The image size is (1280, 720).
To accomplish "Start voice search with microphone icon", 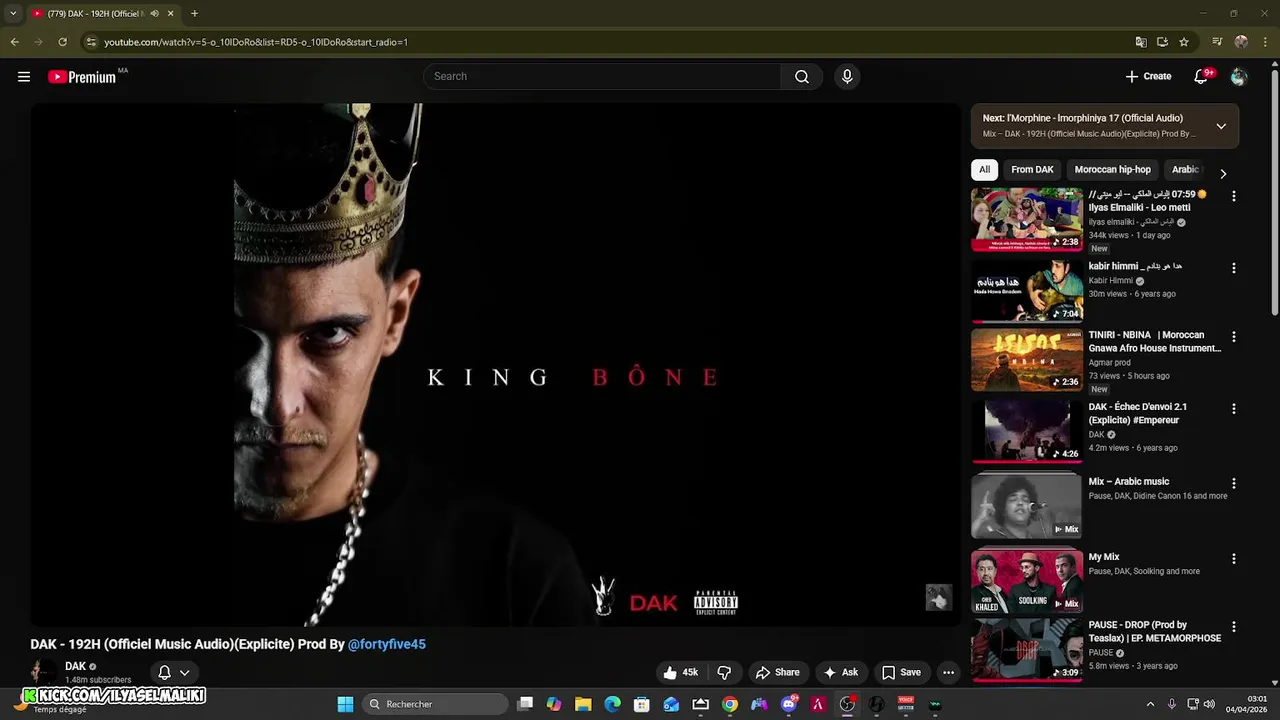I will tap(847, 77).
